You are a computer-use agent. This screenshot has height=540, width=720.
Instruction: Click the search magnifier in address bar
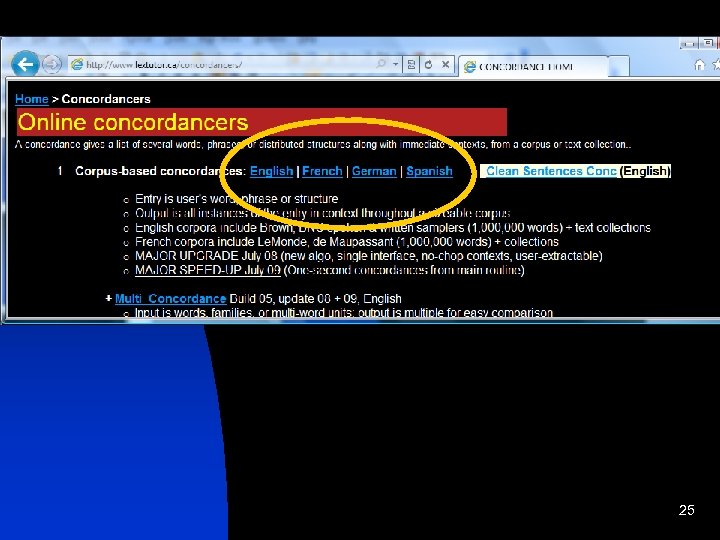(381, 64)
